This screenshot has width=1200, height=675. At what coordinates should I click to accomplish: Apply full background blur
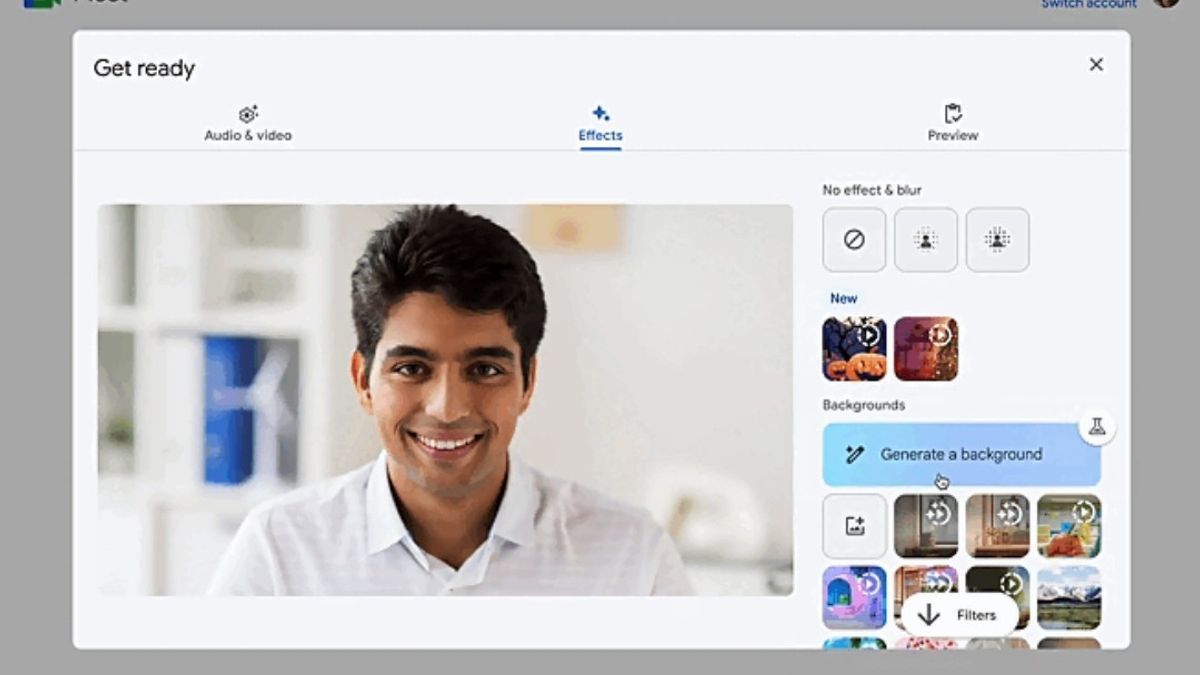point(997,240)
